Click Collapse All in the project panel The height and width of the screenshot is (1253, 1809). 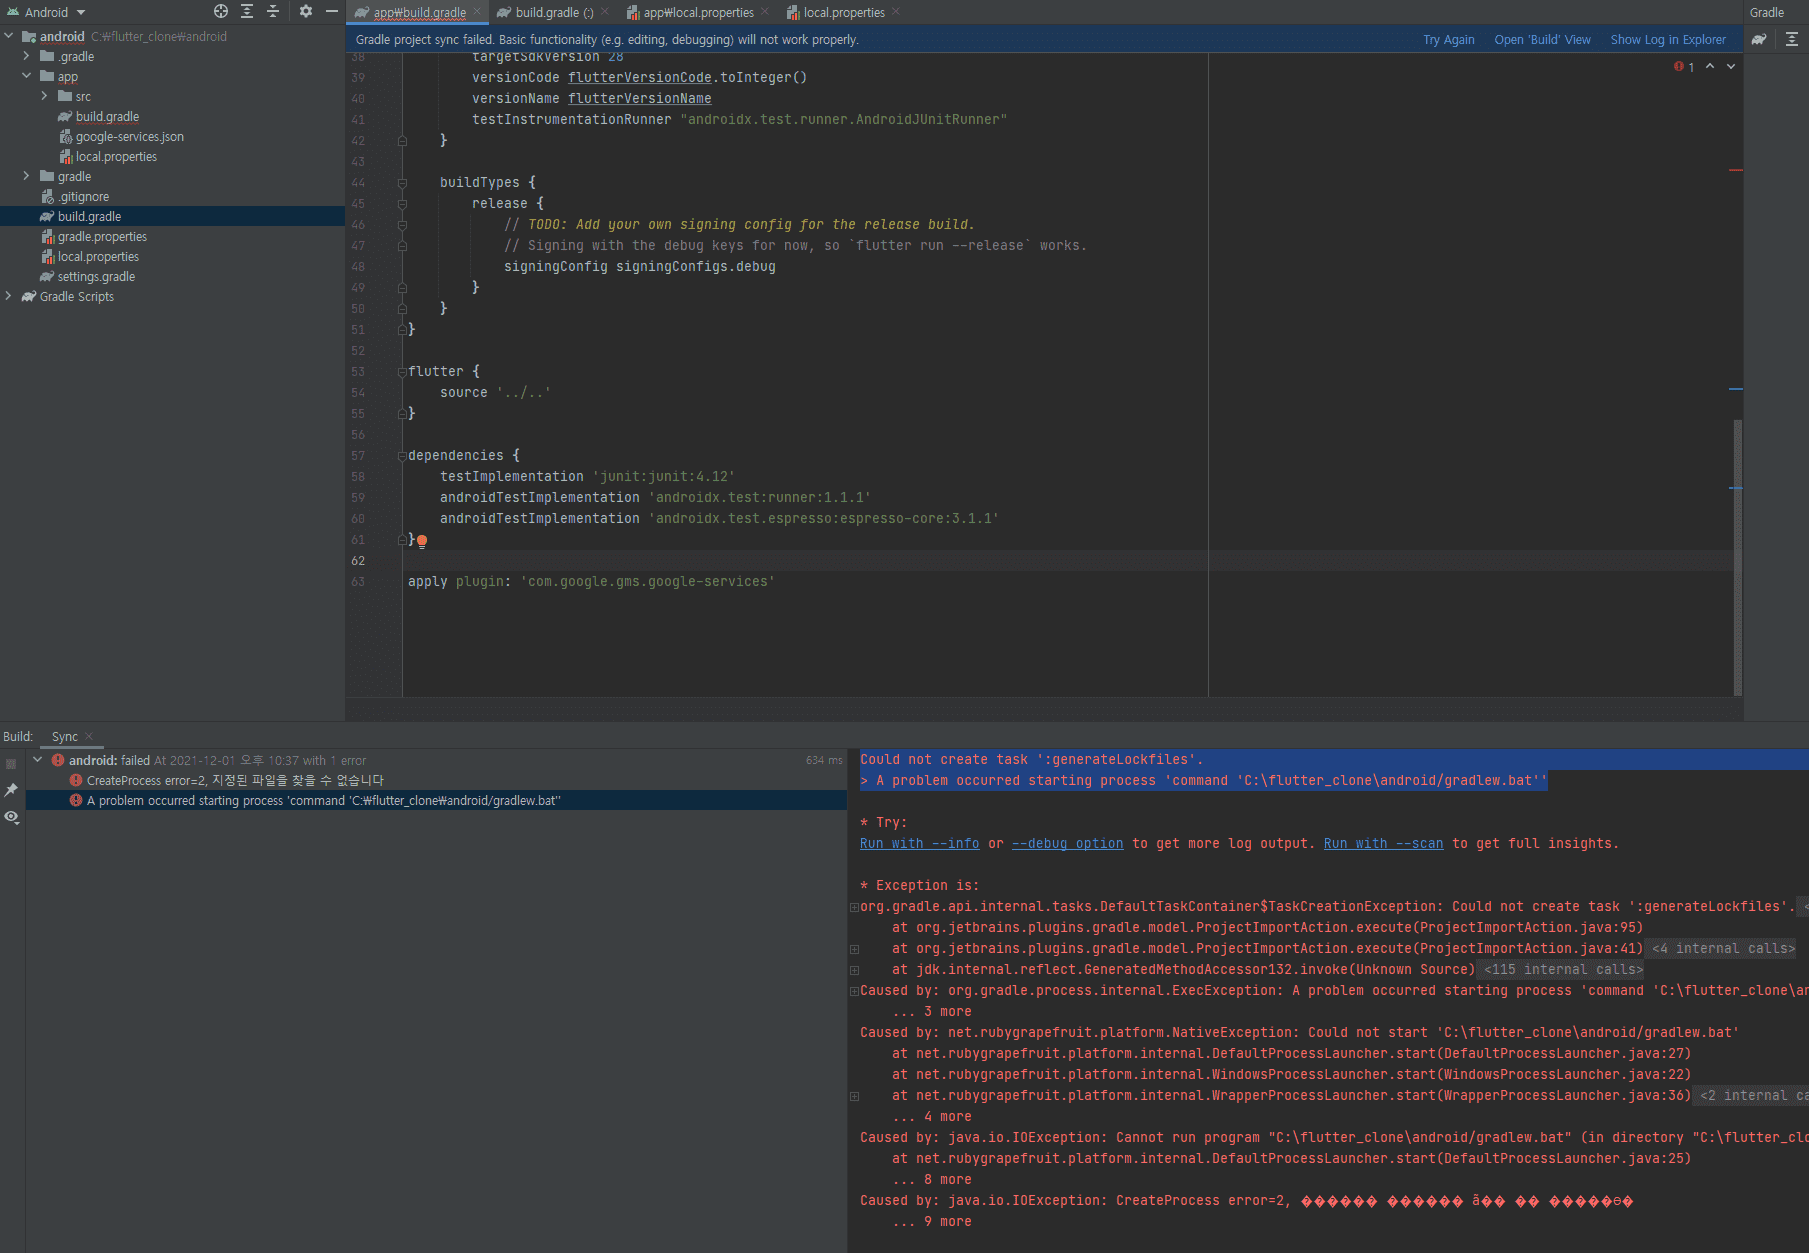[273, 12]
